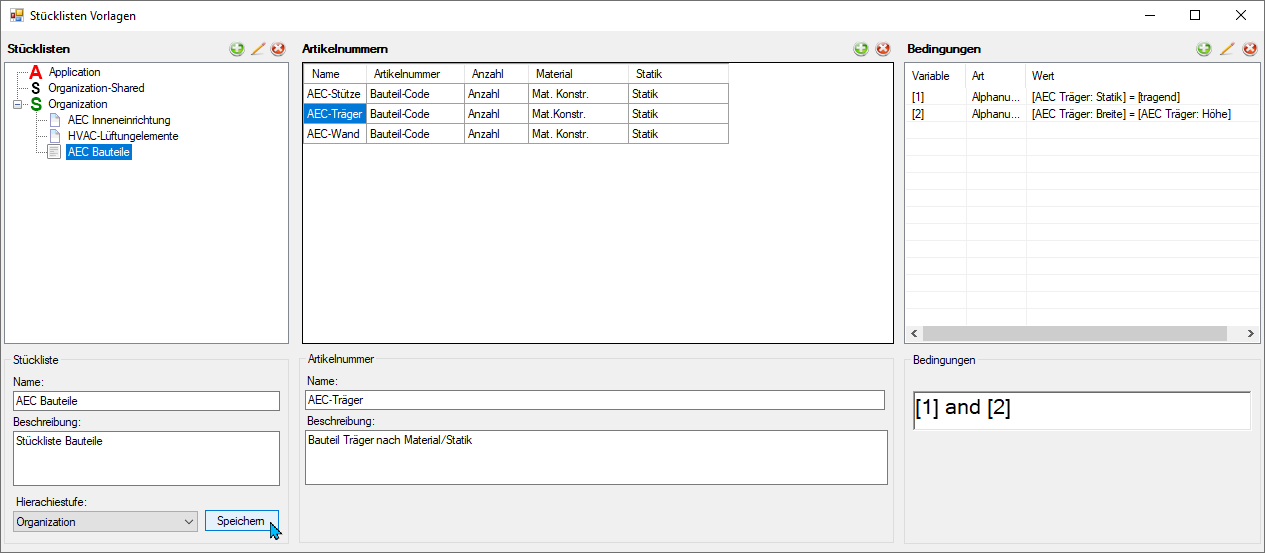This screenshot has height=553, width=1265.
Task: Click the Name column header in Artikelnummern
Action: pyautogui.click(x=335, y=74)
